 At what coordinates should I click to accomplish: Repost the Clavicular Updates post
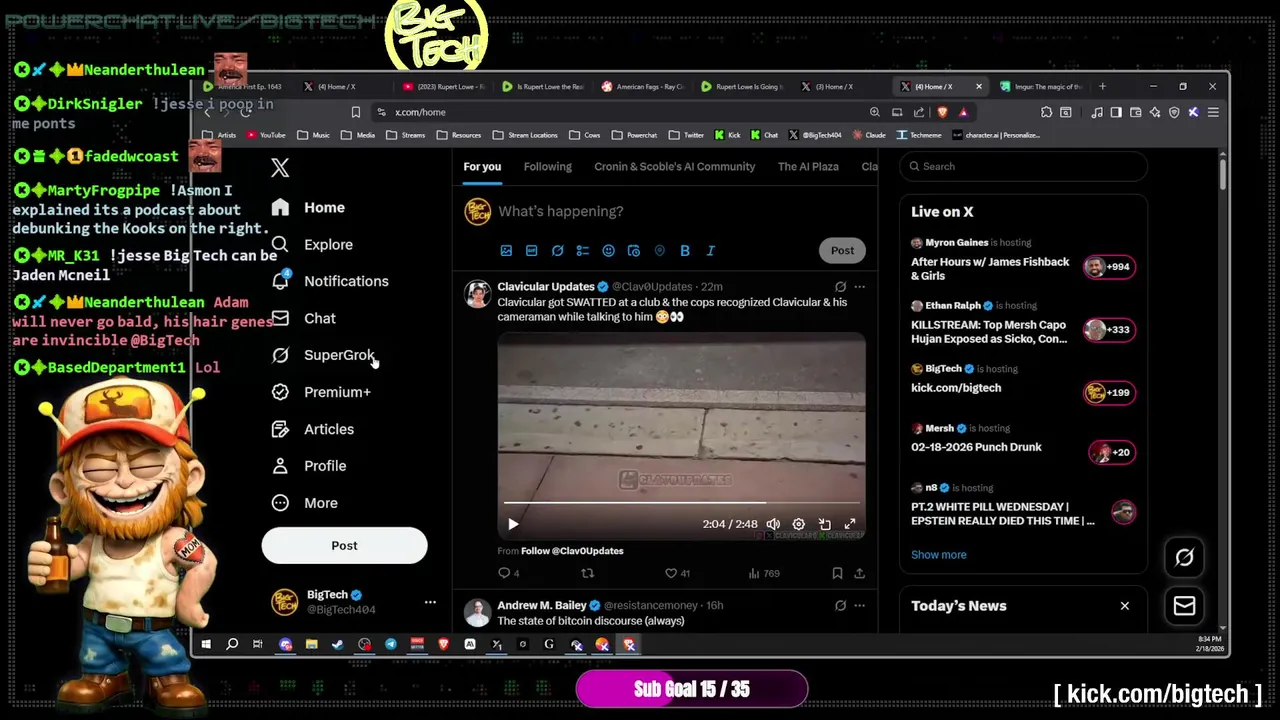coord(588,573)
